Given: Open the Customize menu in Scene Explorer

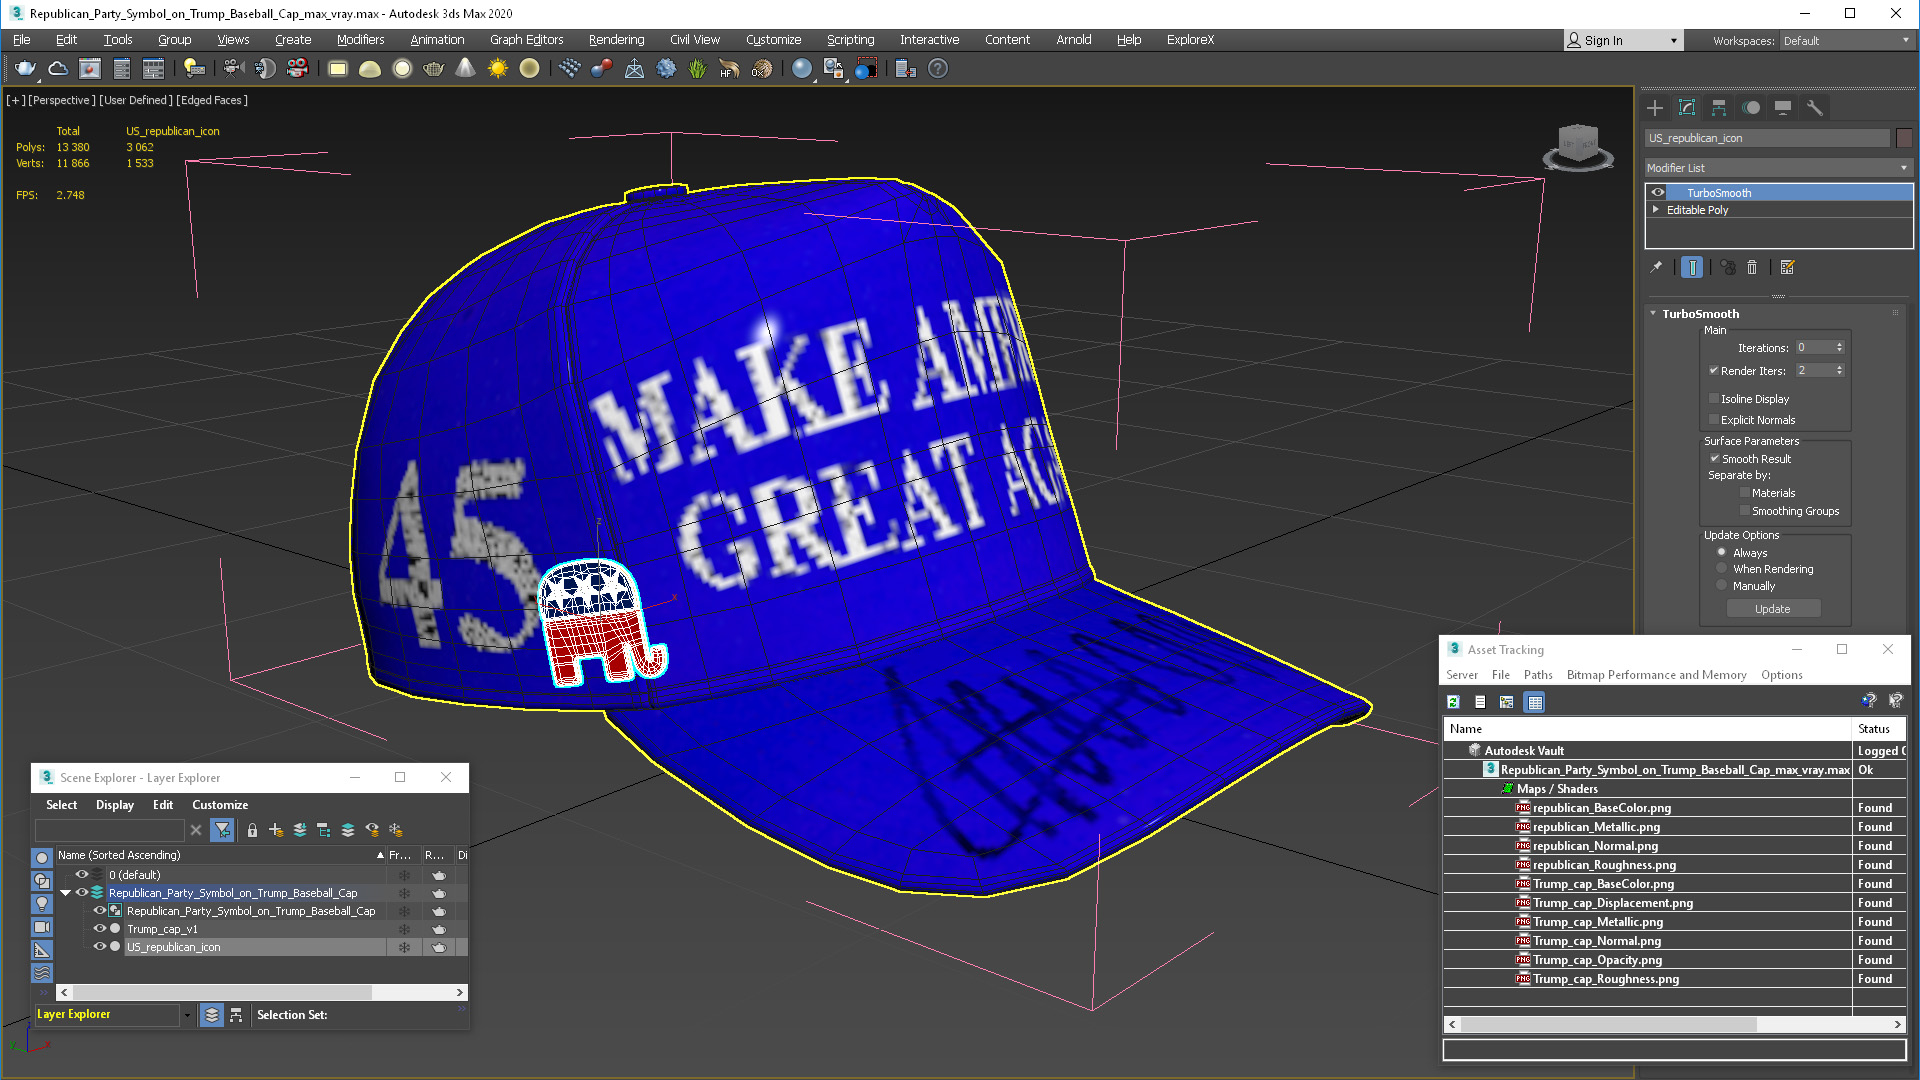Looking at the screenshot, I should click(220, 805).
